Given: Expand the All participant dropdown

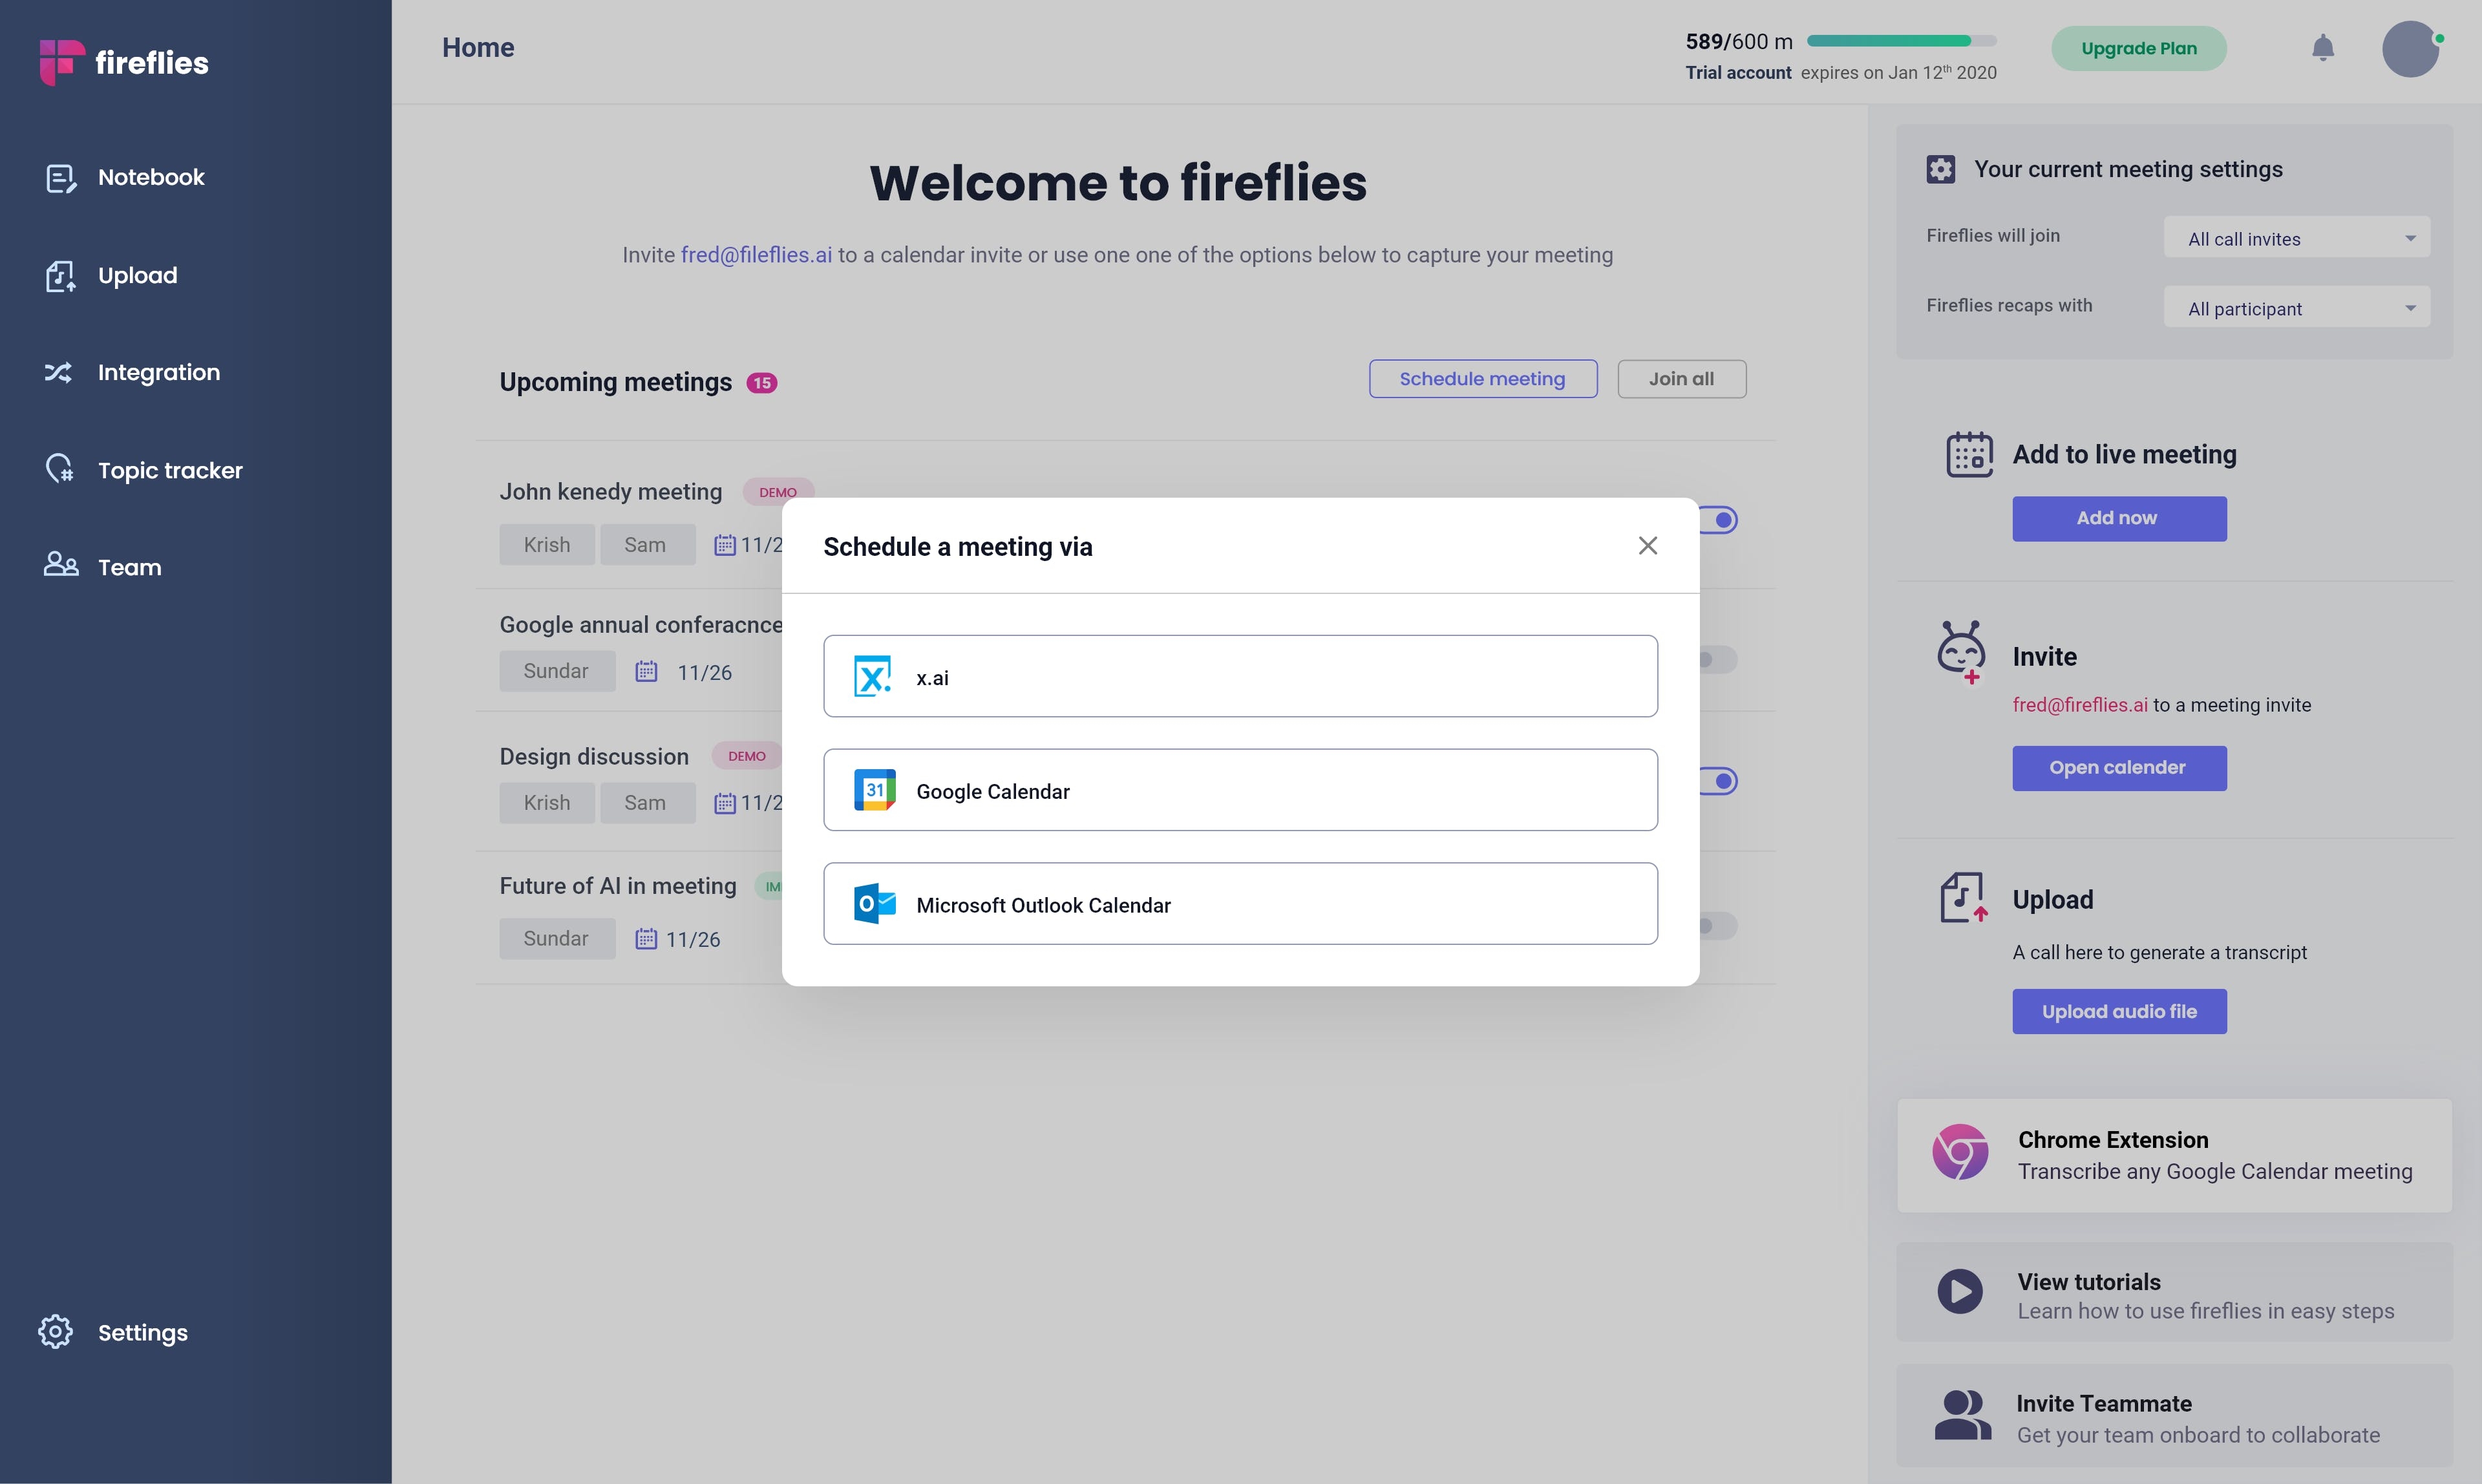Looking at the screenshot, I should [2297, 308].
